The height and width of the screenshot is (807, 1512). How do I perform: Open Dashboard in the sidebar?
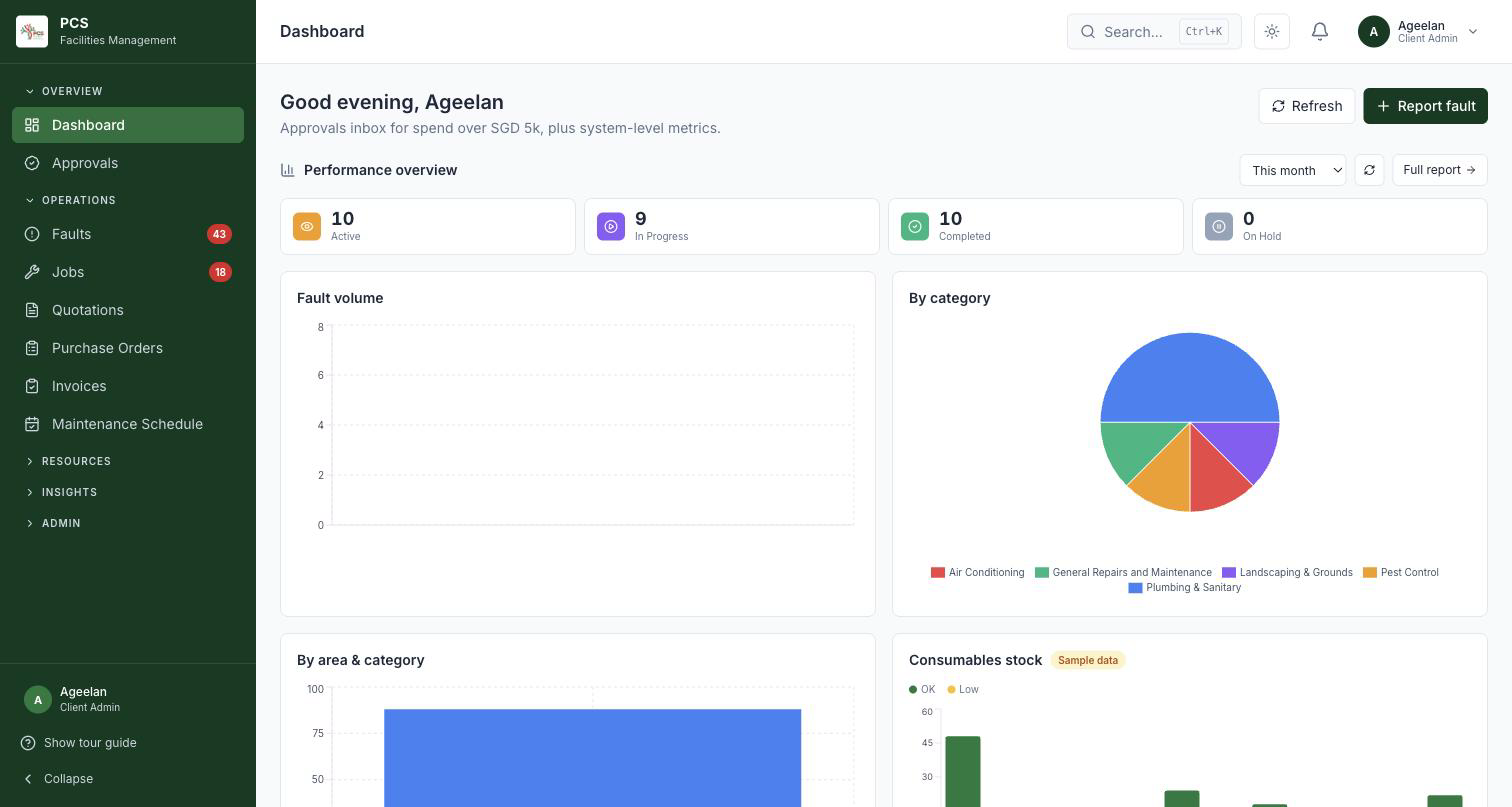point(128,125)
